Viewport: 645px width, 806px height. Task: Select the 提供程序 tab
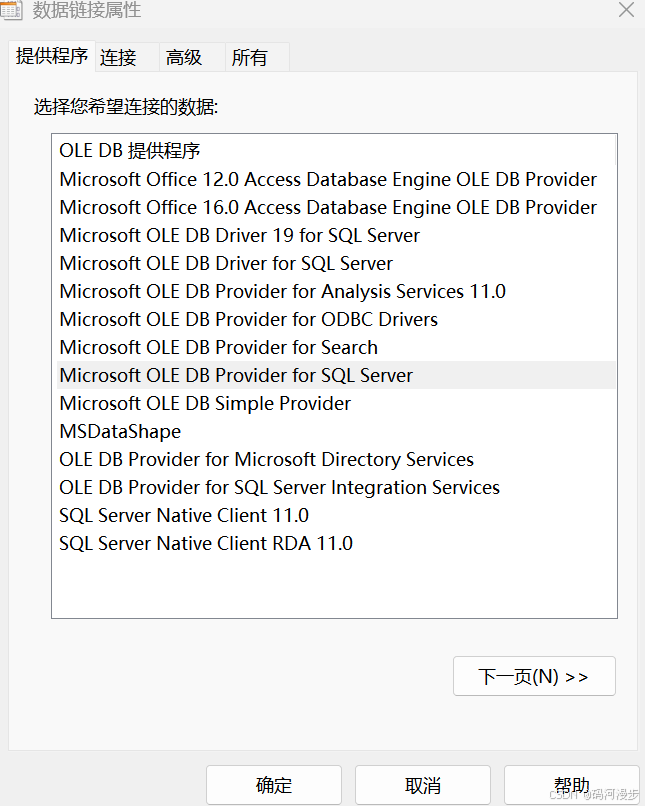coord(52,56)
